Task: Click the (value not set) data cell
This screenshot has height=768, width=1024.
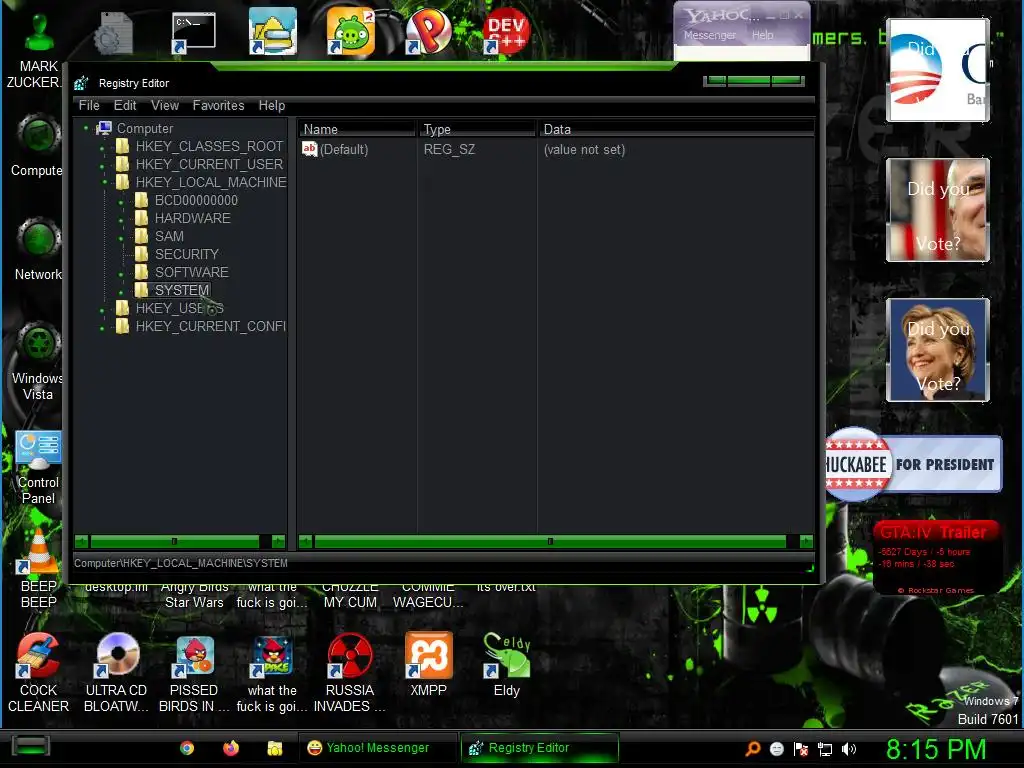Action: pyautogui.click(x=584, y=150)
